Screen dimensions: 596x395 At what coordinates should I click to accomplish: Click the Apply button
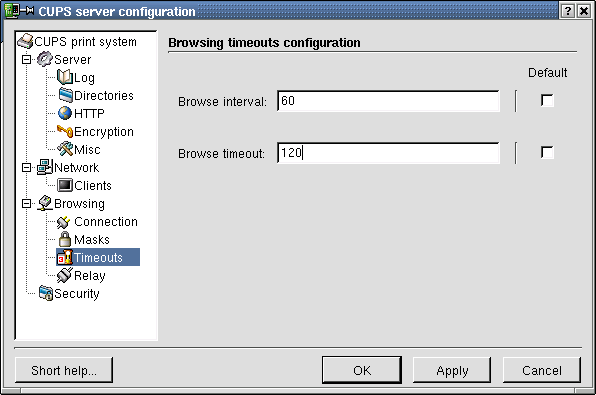click(x=452, y=370)
